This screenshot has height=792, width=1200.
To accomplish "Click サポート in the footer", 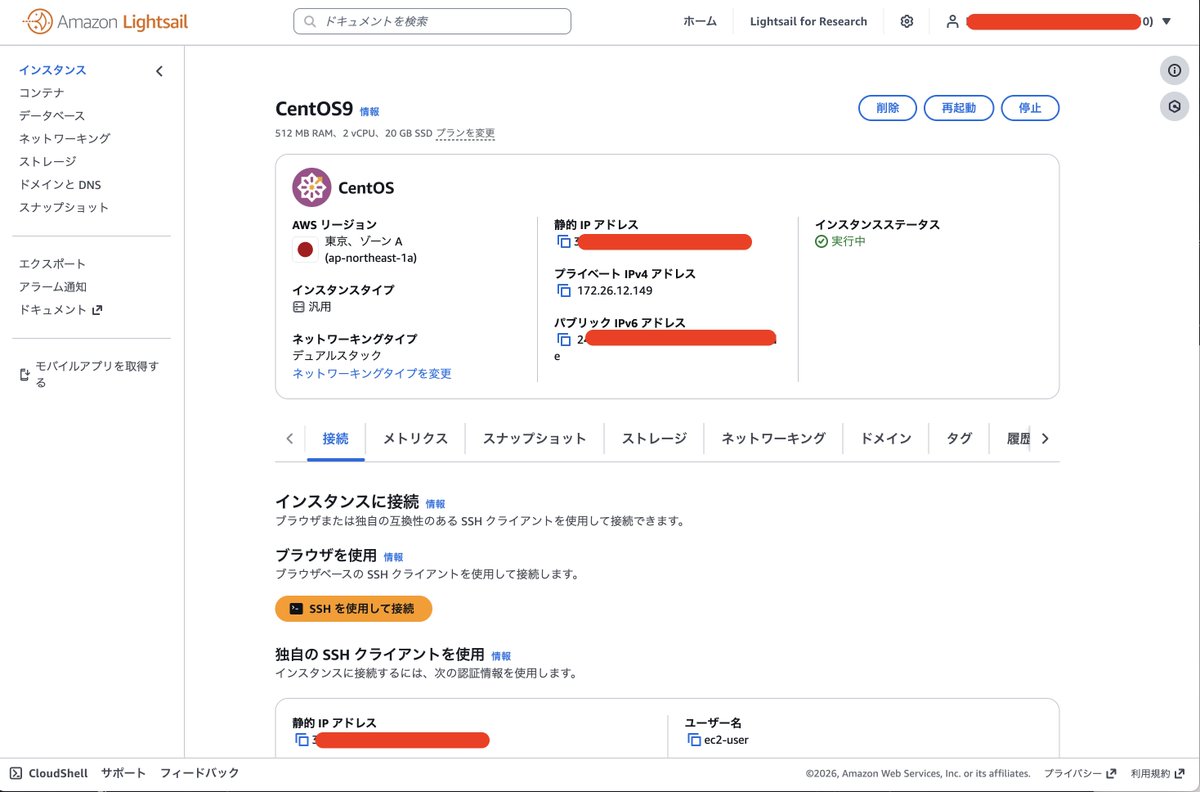I will (123, 773).
